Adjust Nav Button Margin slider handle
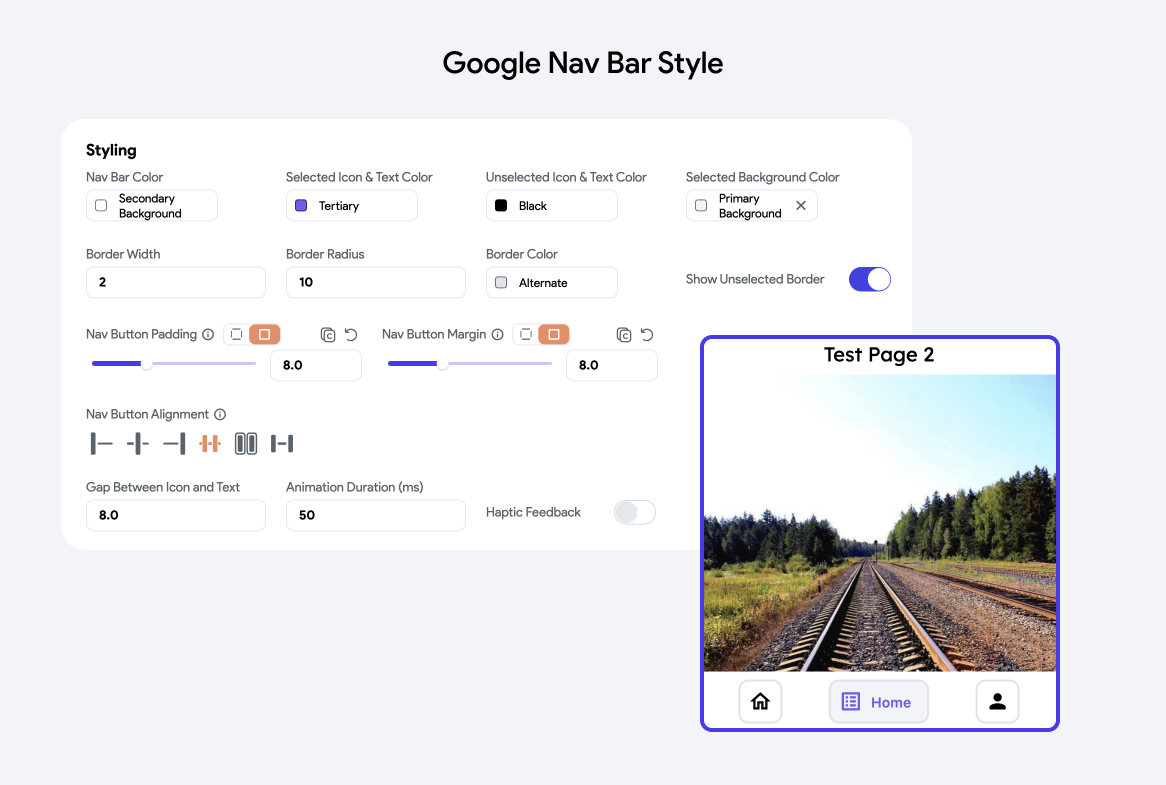 442,364
